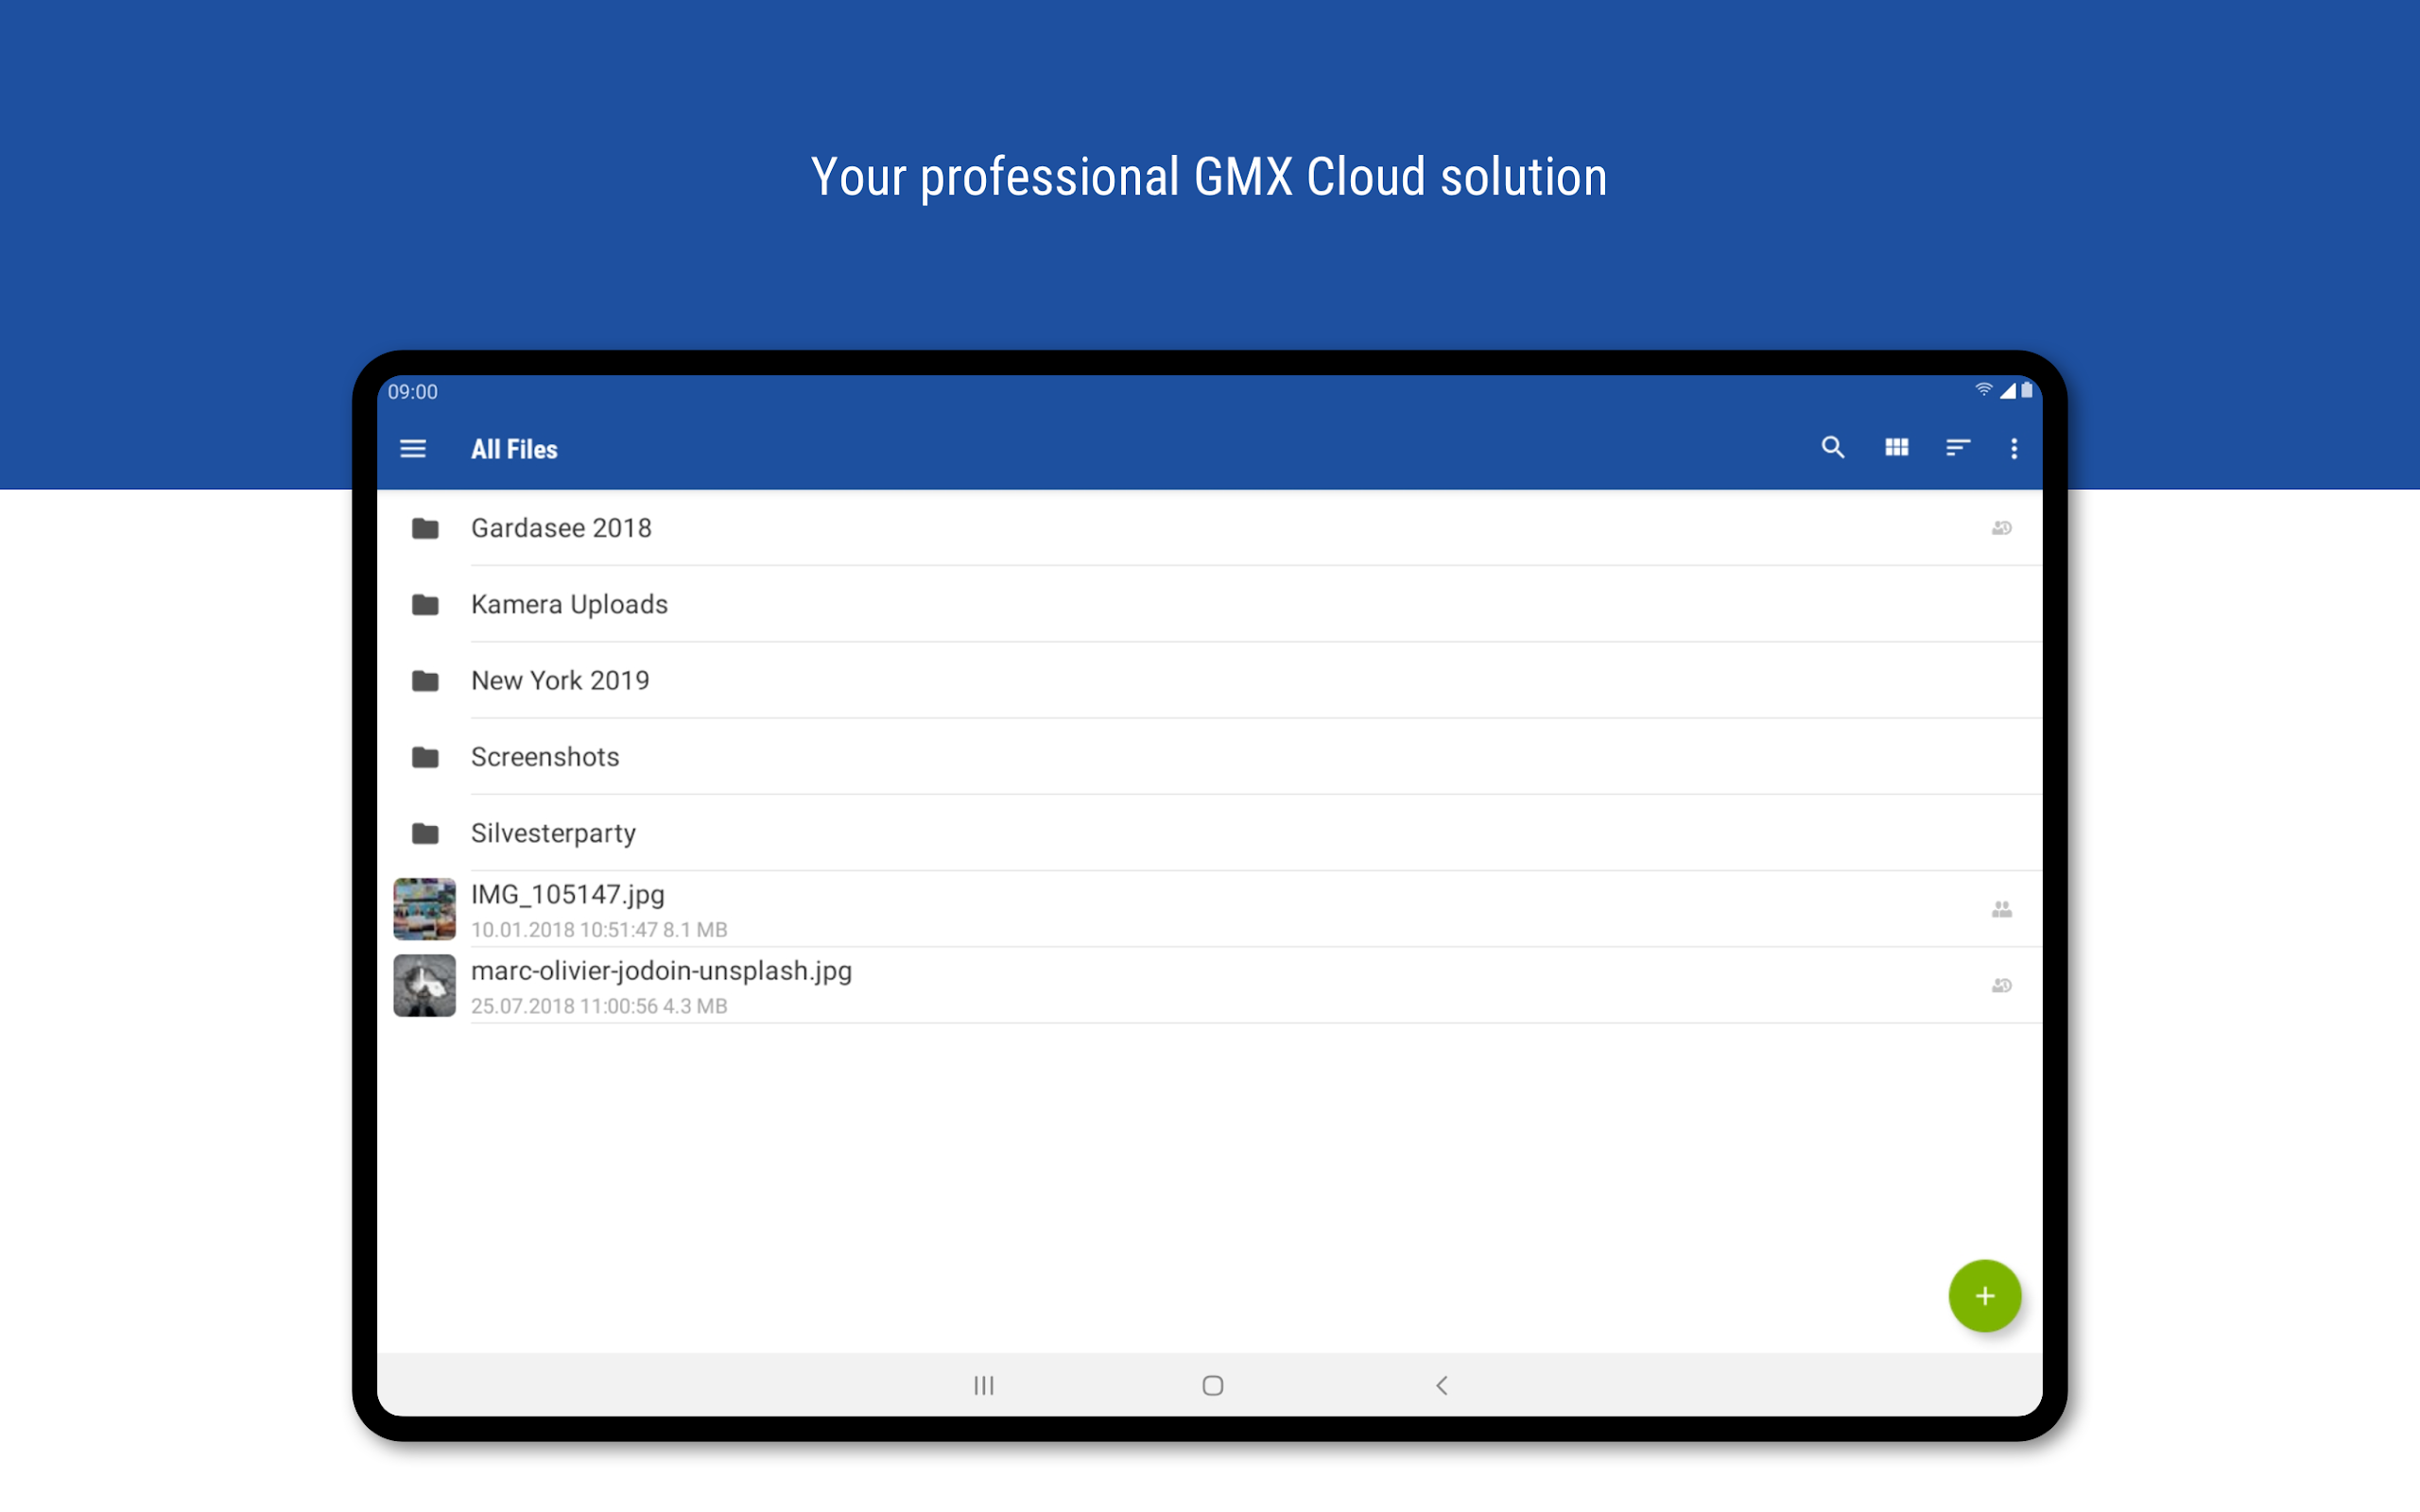Switch to grid view layout
The width and height of the screenshot is (2420, 1512).
coord(1896,448)
